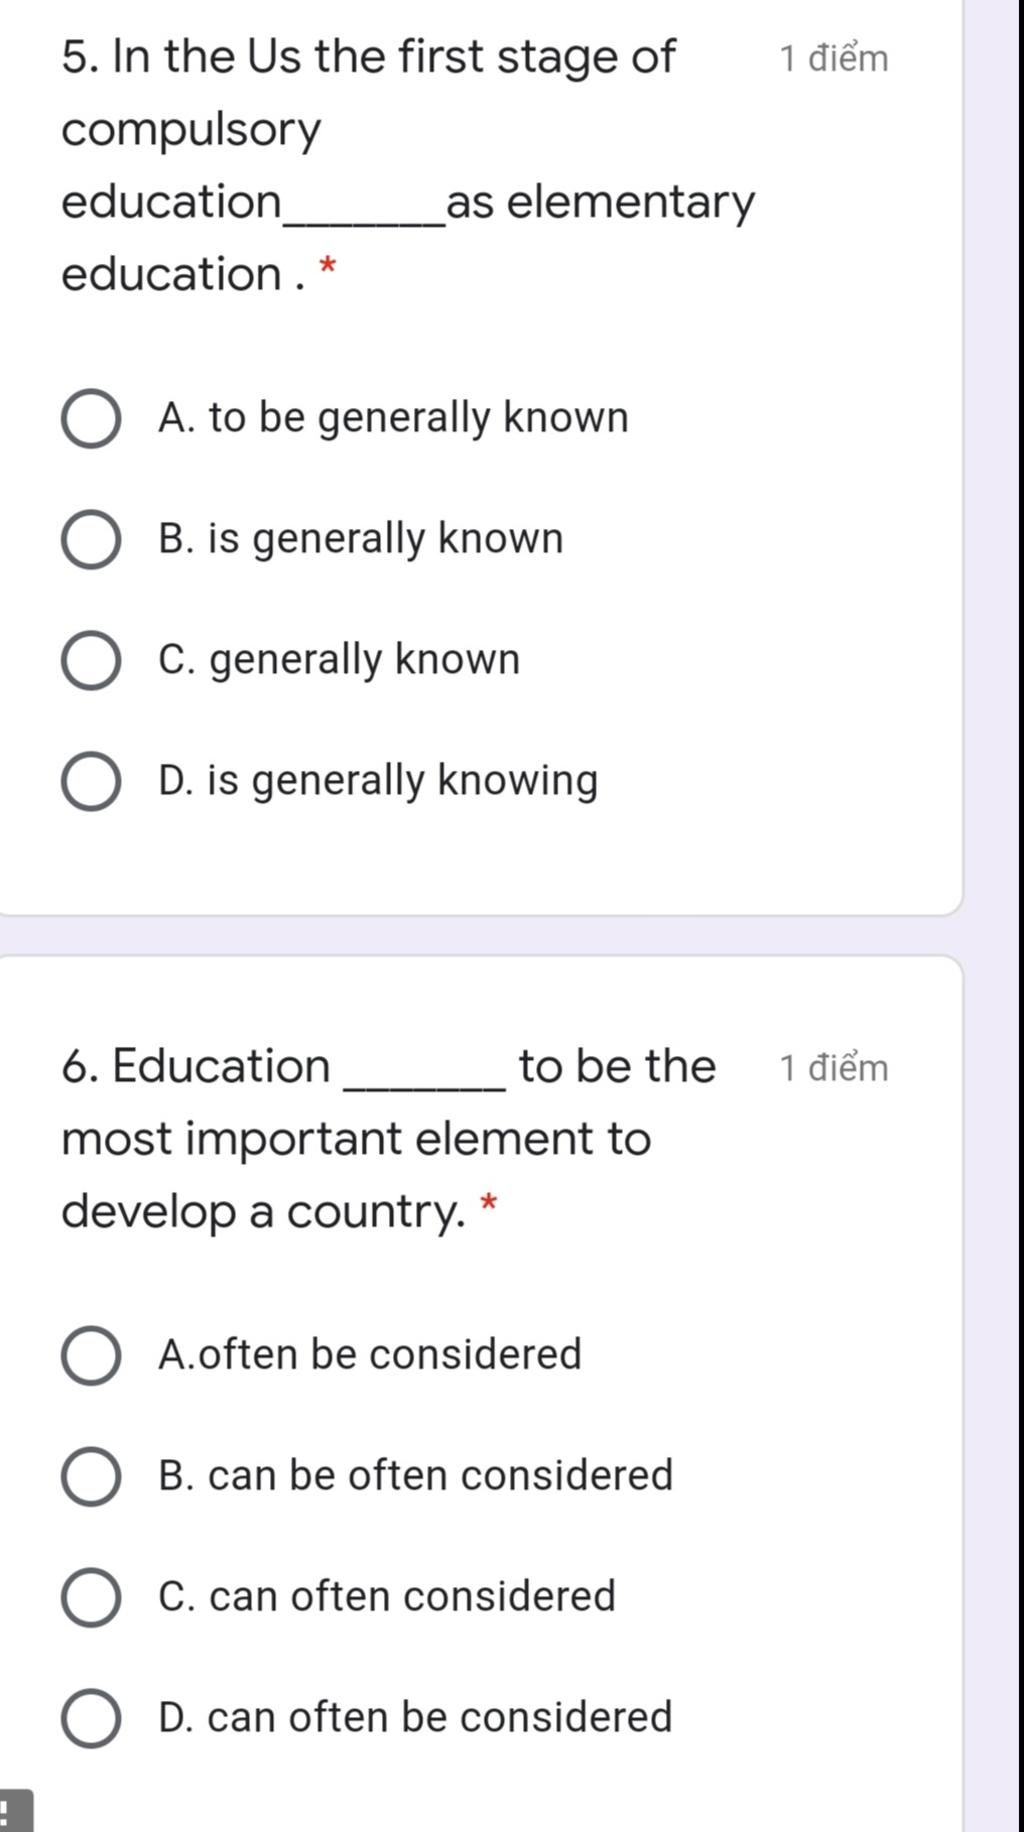Pick radio C. can often considered
This screenshot has height=1832, width=1024.
coord(91,1597)
